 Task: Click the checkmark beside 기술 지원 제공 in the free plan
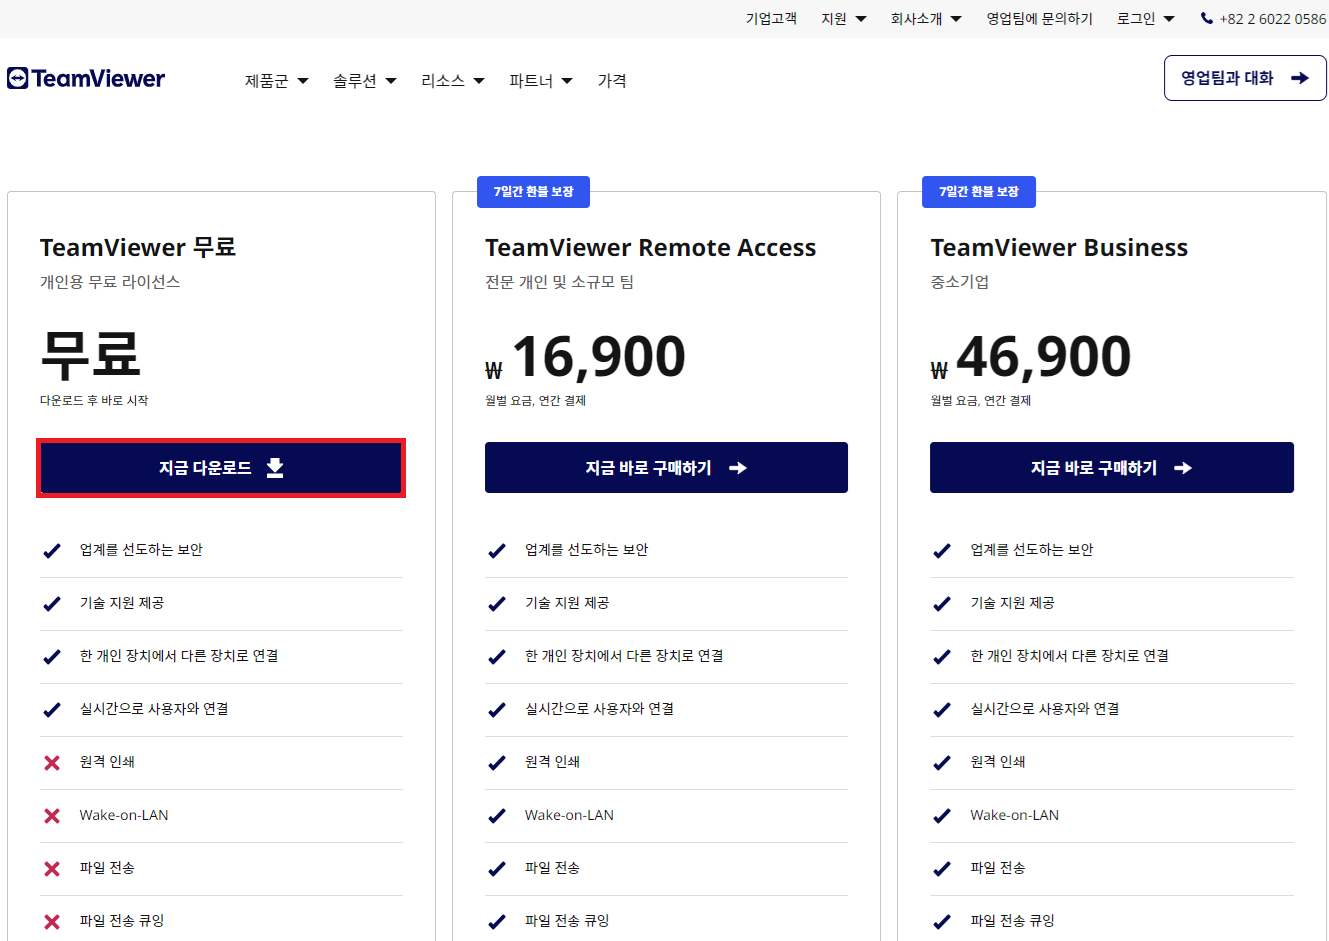52,604
